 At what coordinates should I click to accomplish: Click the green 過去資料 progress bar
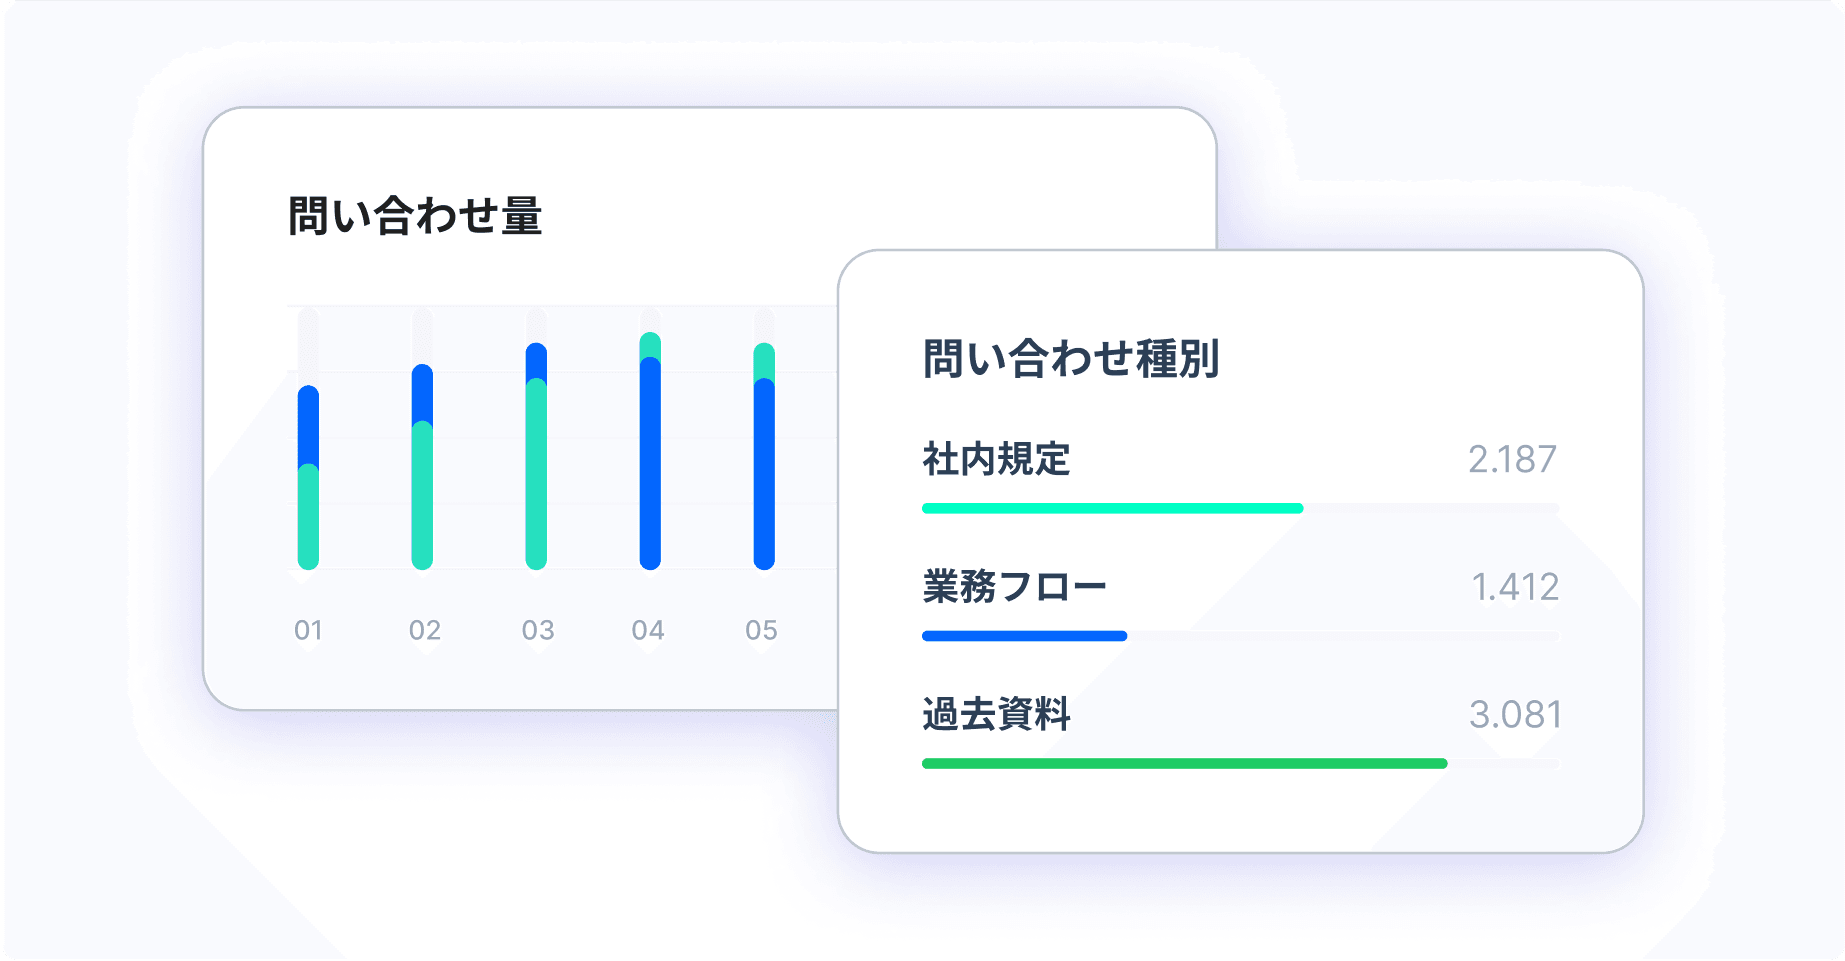[1185, 763]
